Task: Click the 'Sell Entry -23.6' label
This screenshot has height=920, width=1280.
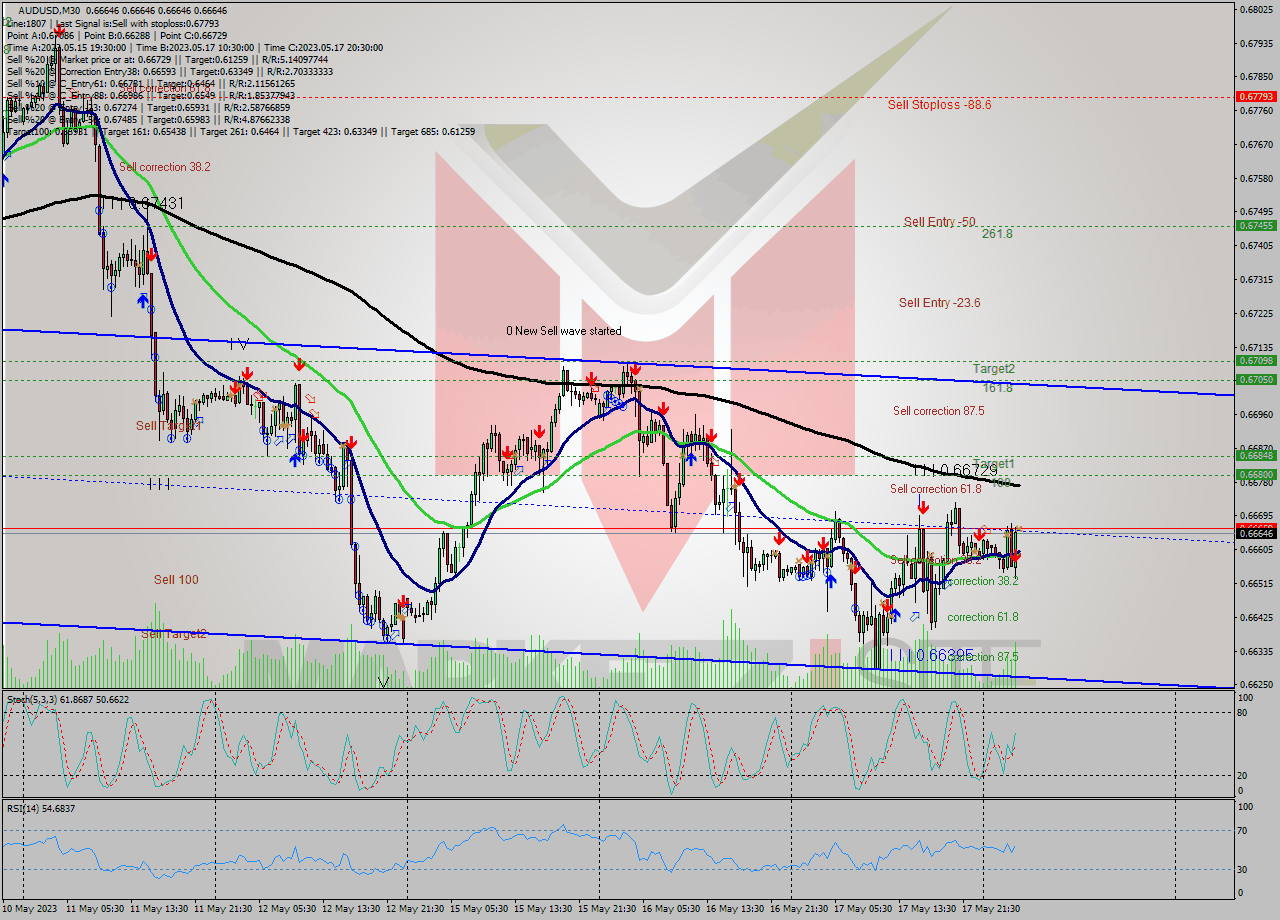Action: (x=939, y=302)
